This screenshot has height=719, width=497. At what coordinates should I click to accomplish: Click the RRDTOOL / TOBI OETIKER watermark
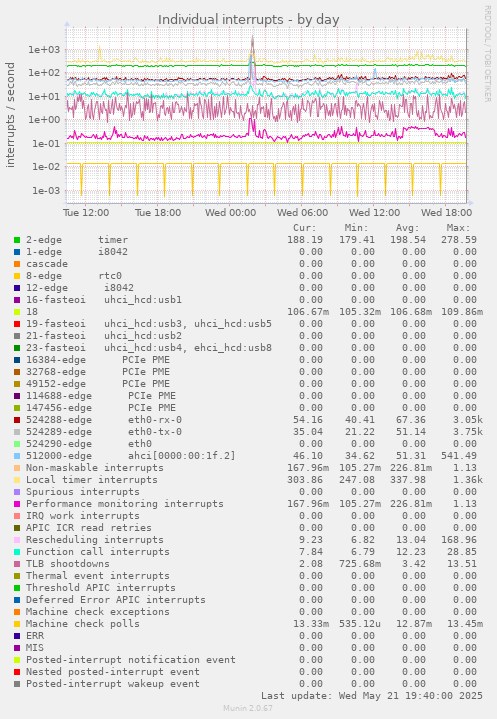click(487, 54)
